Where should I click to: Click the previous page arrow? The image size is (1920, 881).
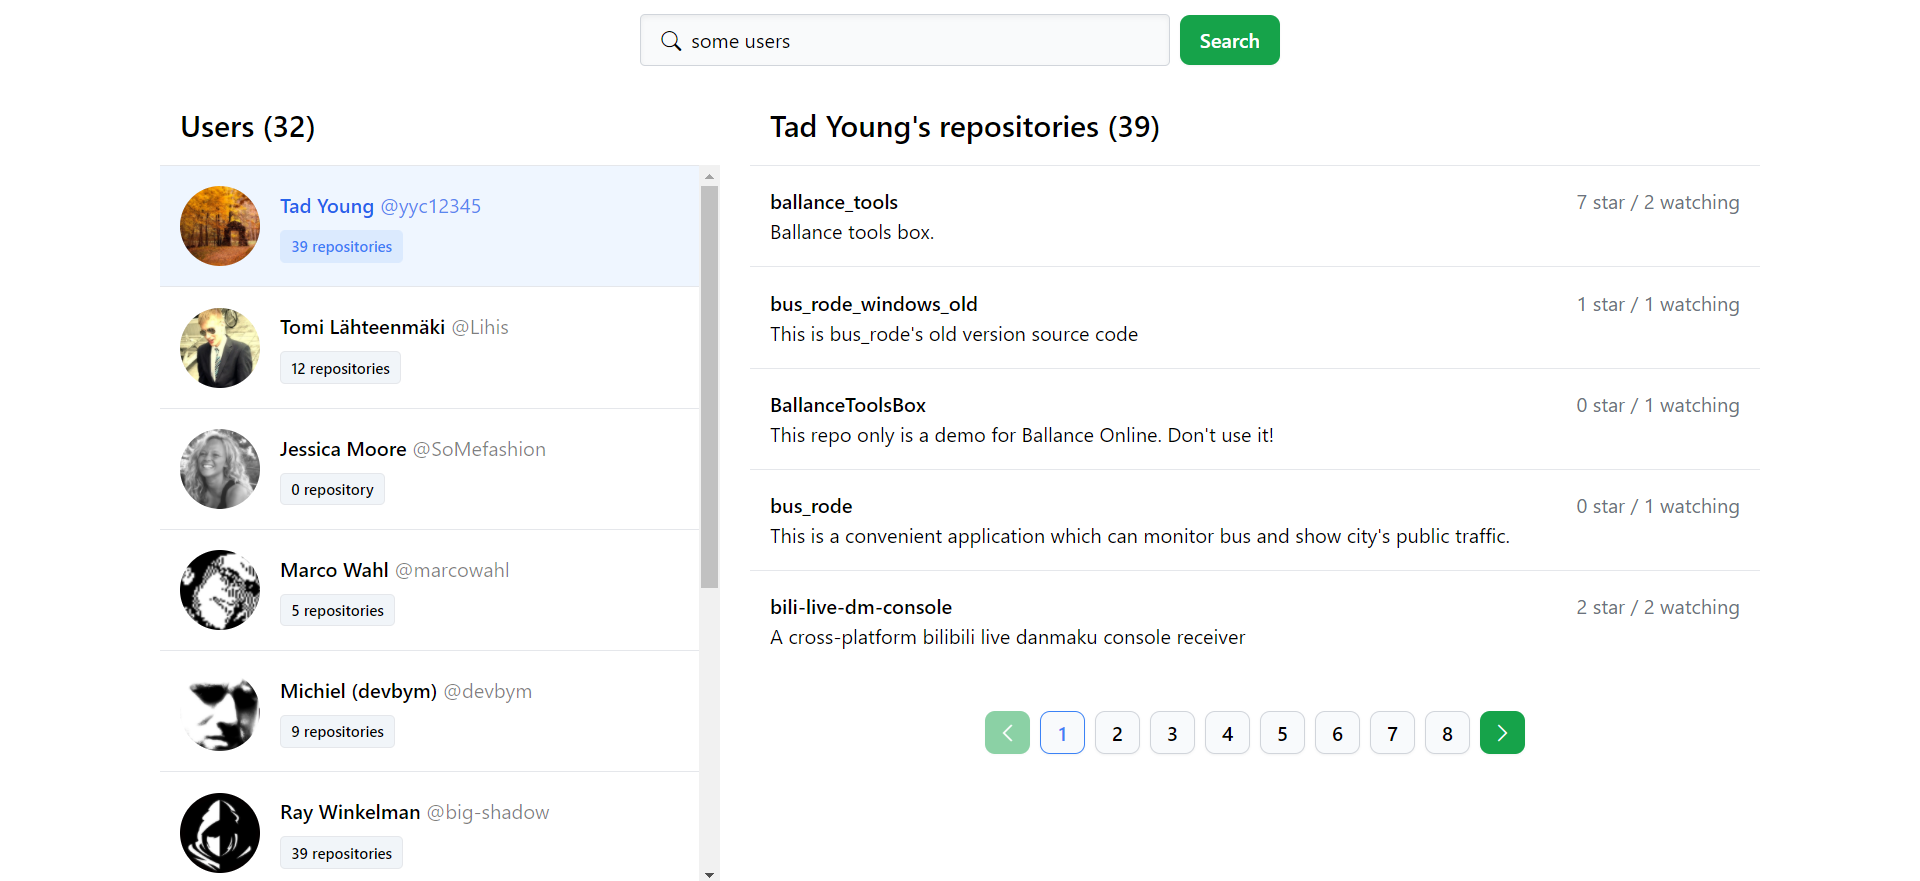pos(1007,732)
